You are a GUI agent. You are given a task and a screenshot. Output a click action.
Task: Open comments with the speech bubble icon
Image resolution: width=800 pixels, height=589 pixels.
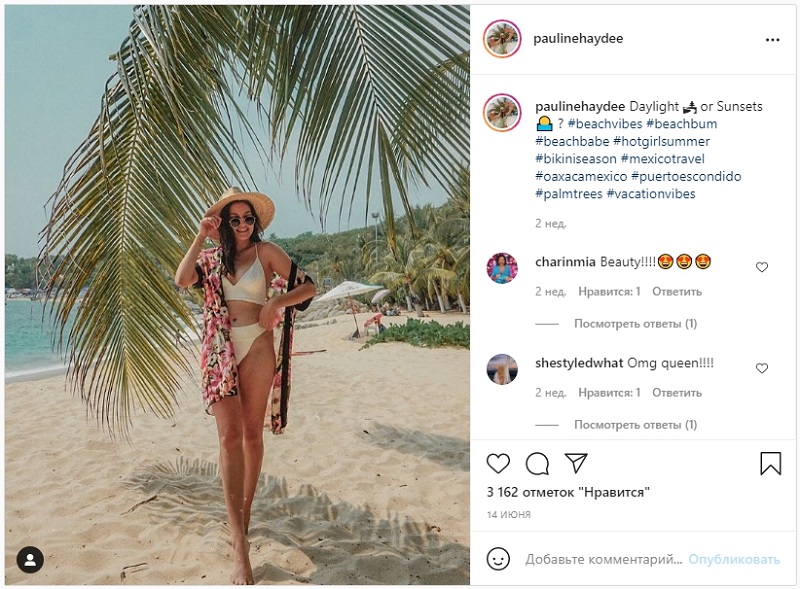(537, 463)
